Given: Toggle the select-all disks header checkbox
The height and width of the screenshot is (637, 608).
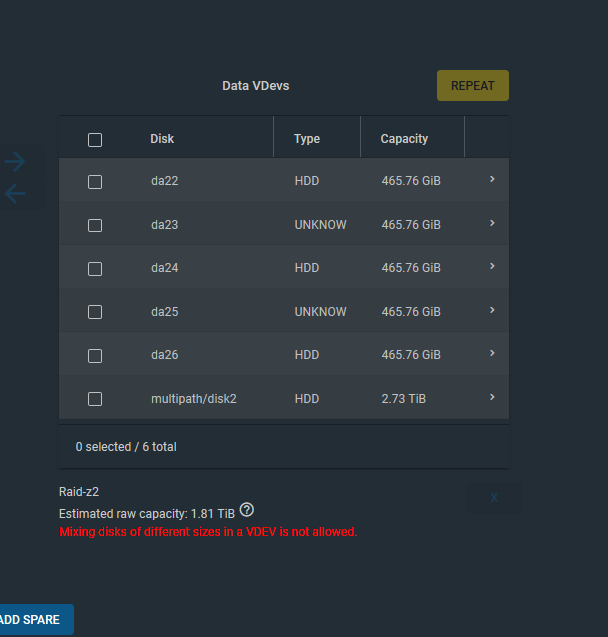Looking at the screenshot, I should [95, 140].
